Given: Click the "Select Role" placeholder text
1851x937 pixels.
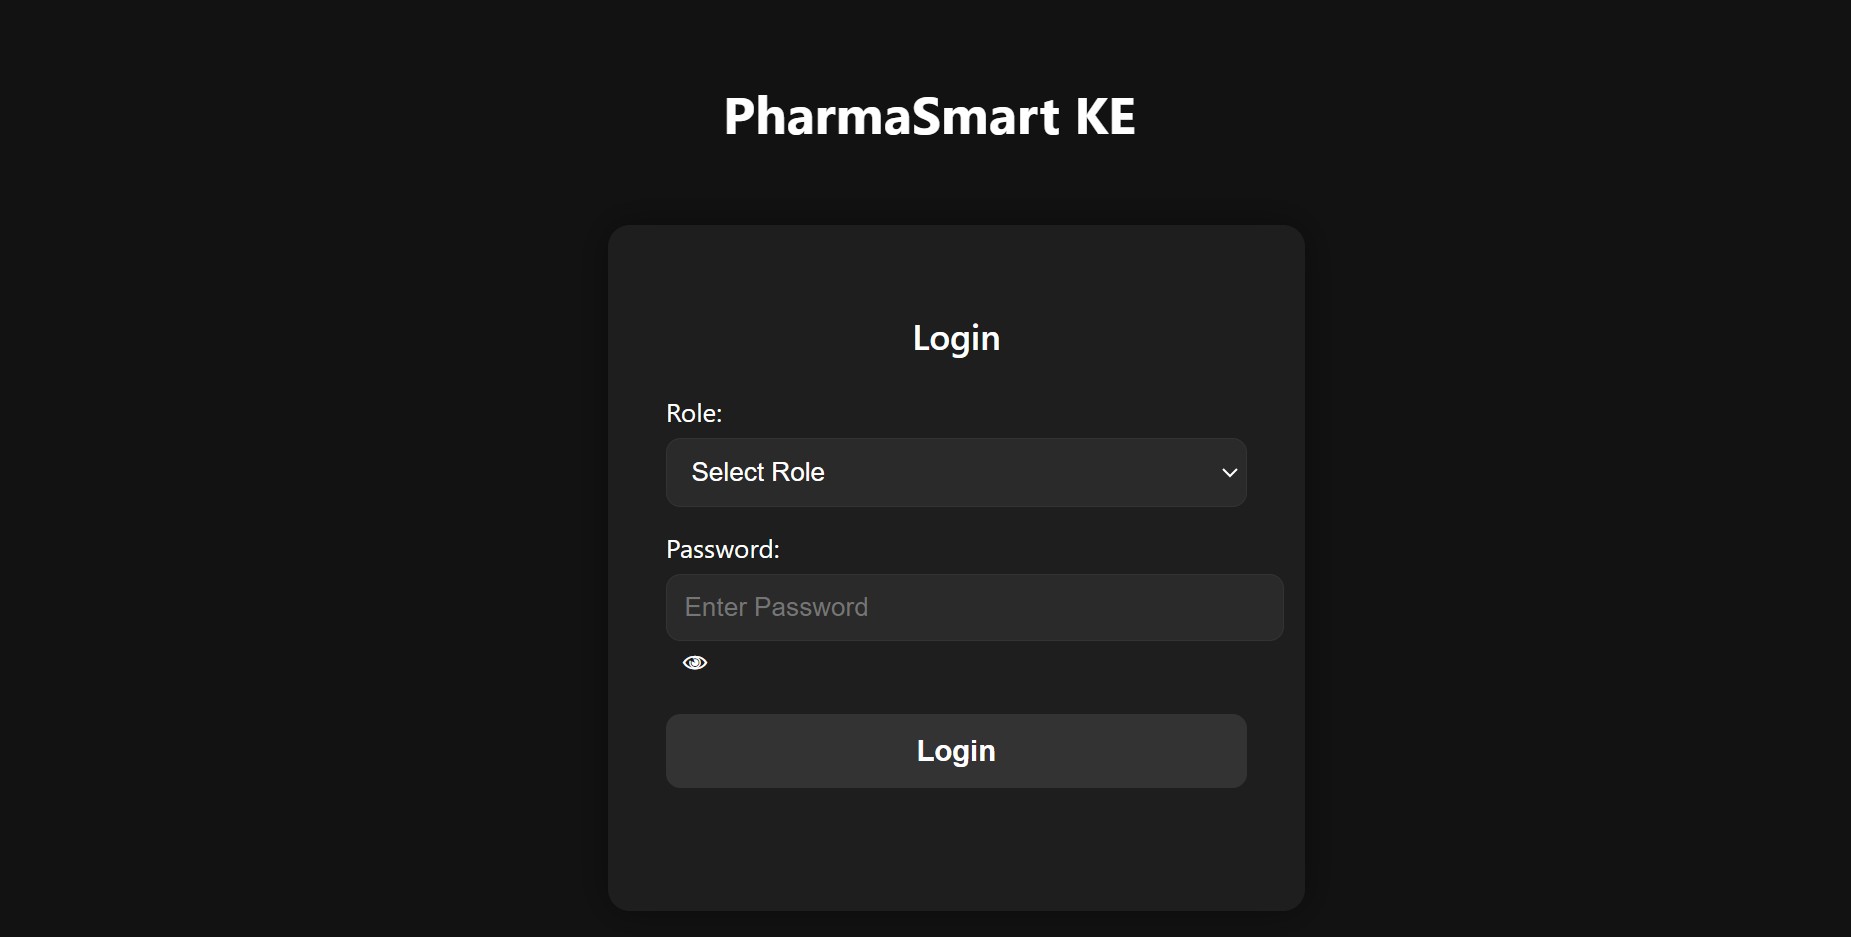Looking at the screenshot, I should tap(758, 472).
